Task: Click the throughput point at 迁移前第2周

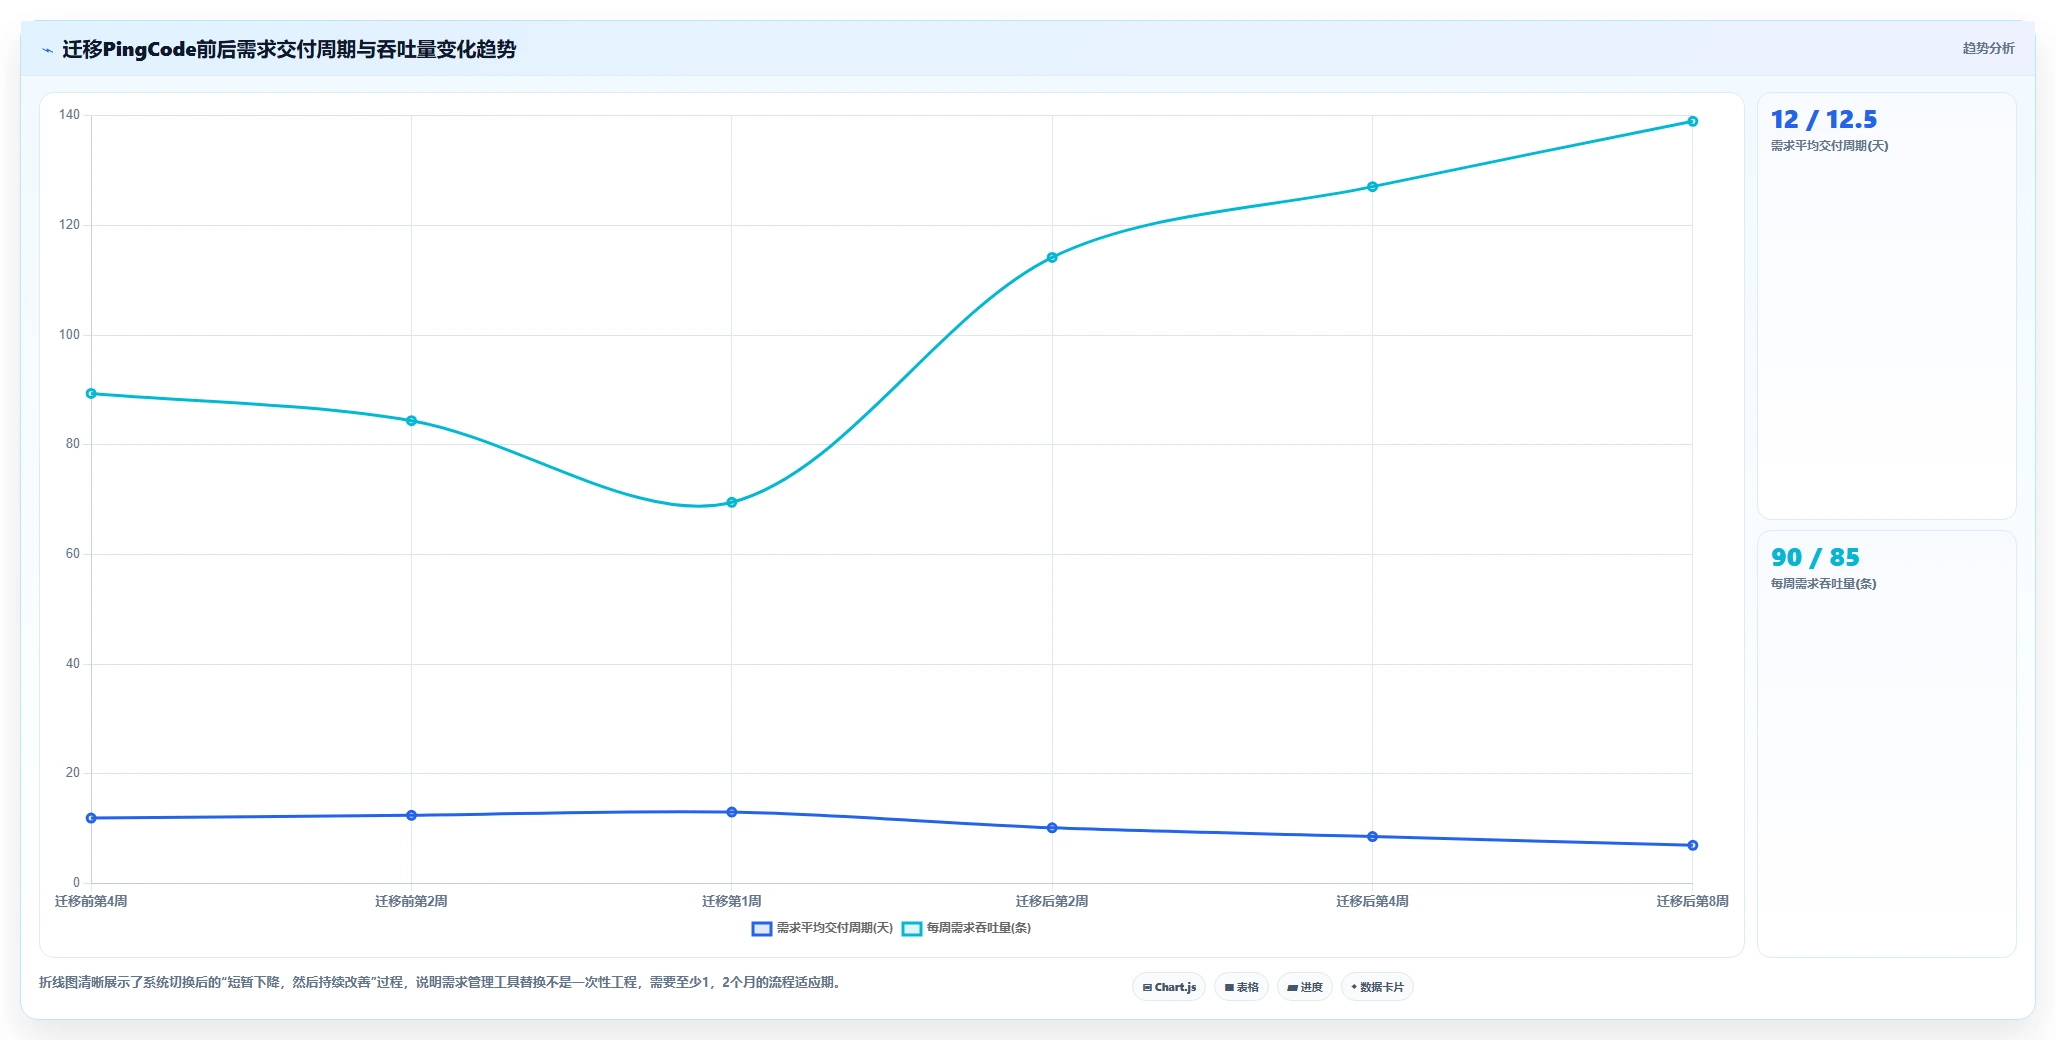Action: [411, 421]
